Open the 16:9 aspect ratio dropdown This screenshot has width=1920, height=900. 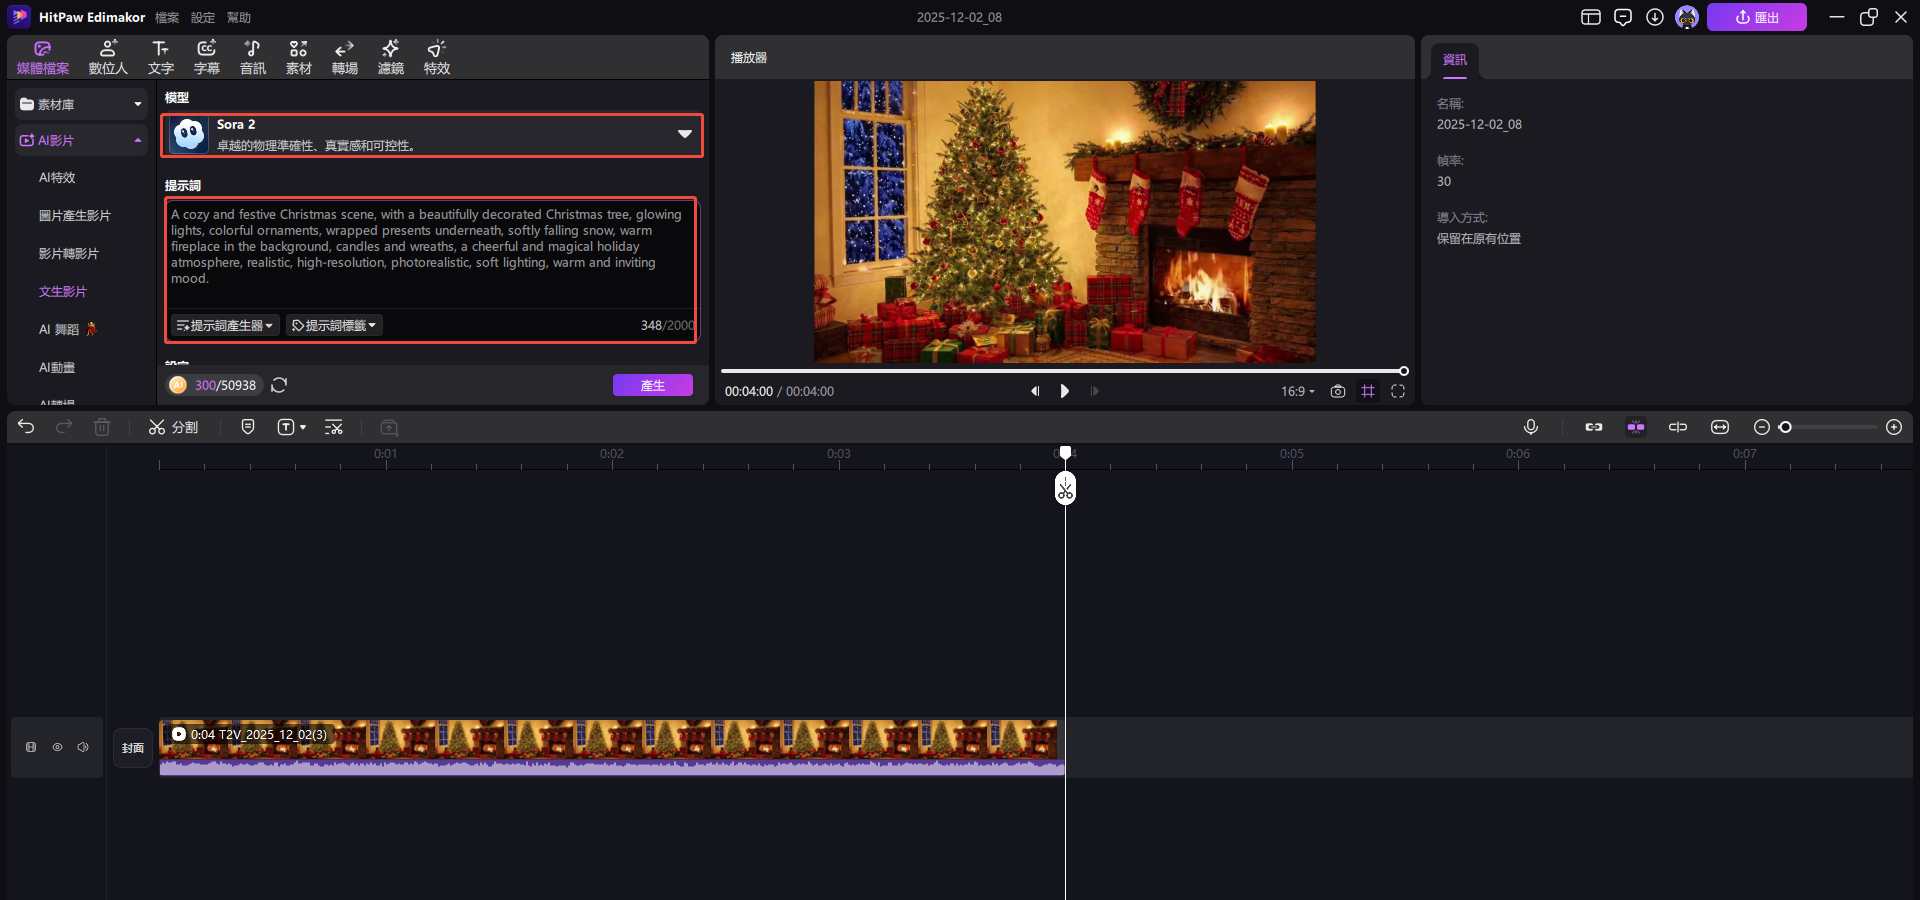pyautogui.click(x=1297, y=391)
